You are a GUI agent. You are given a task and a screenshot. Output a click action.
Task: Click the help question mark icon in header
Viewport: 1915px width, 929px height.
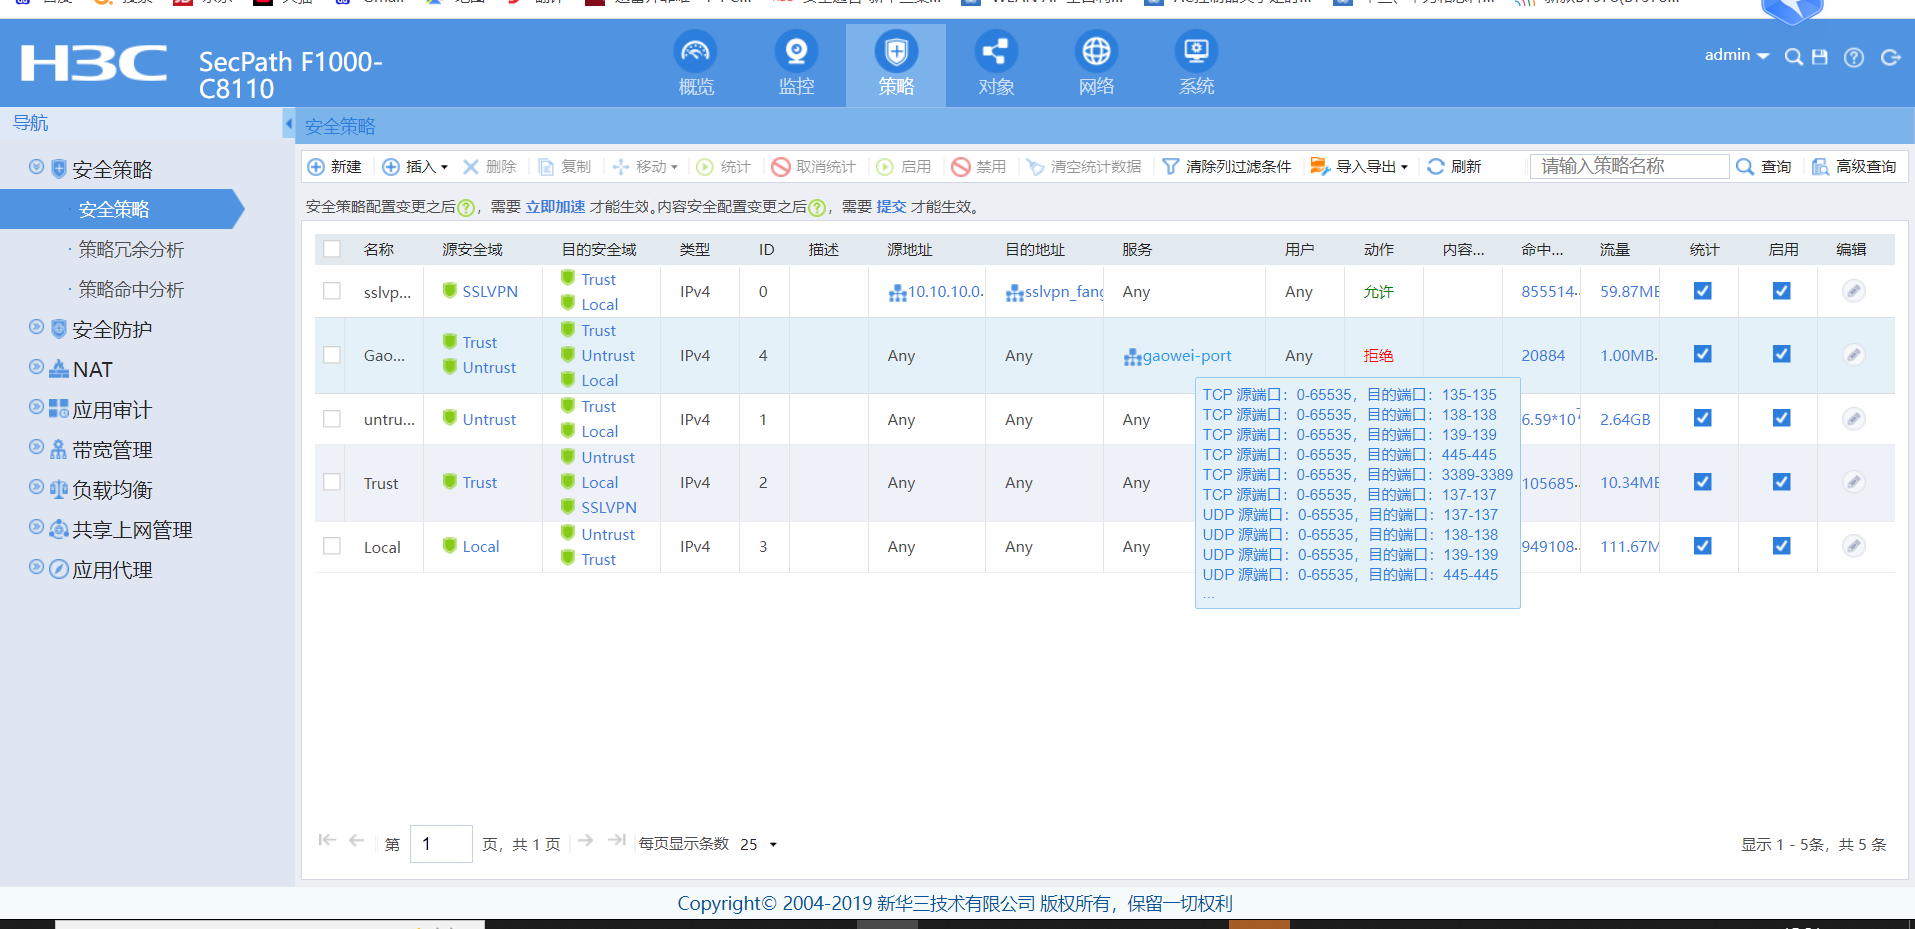click(x=1854, y=57)
